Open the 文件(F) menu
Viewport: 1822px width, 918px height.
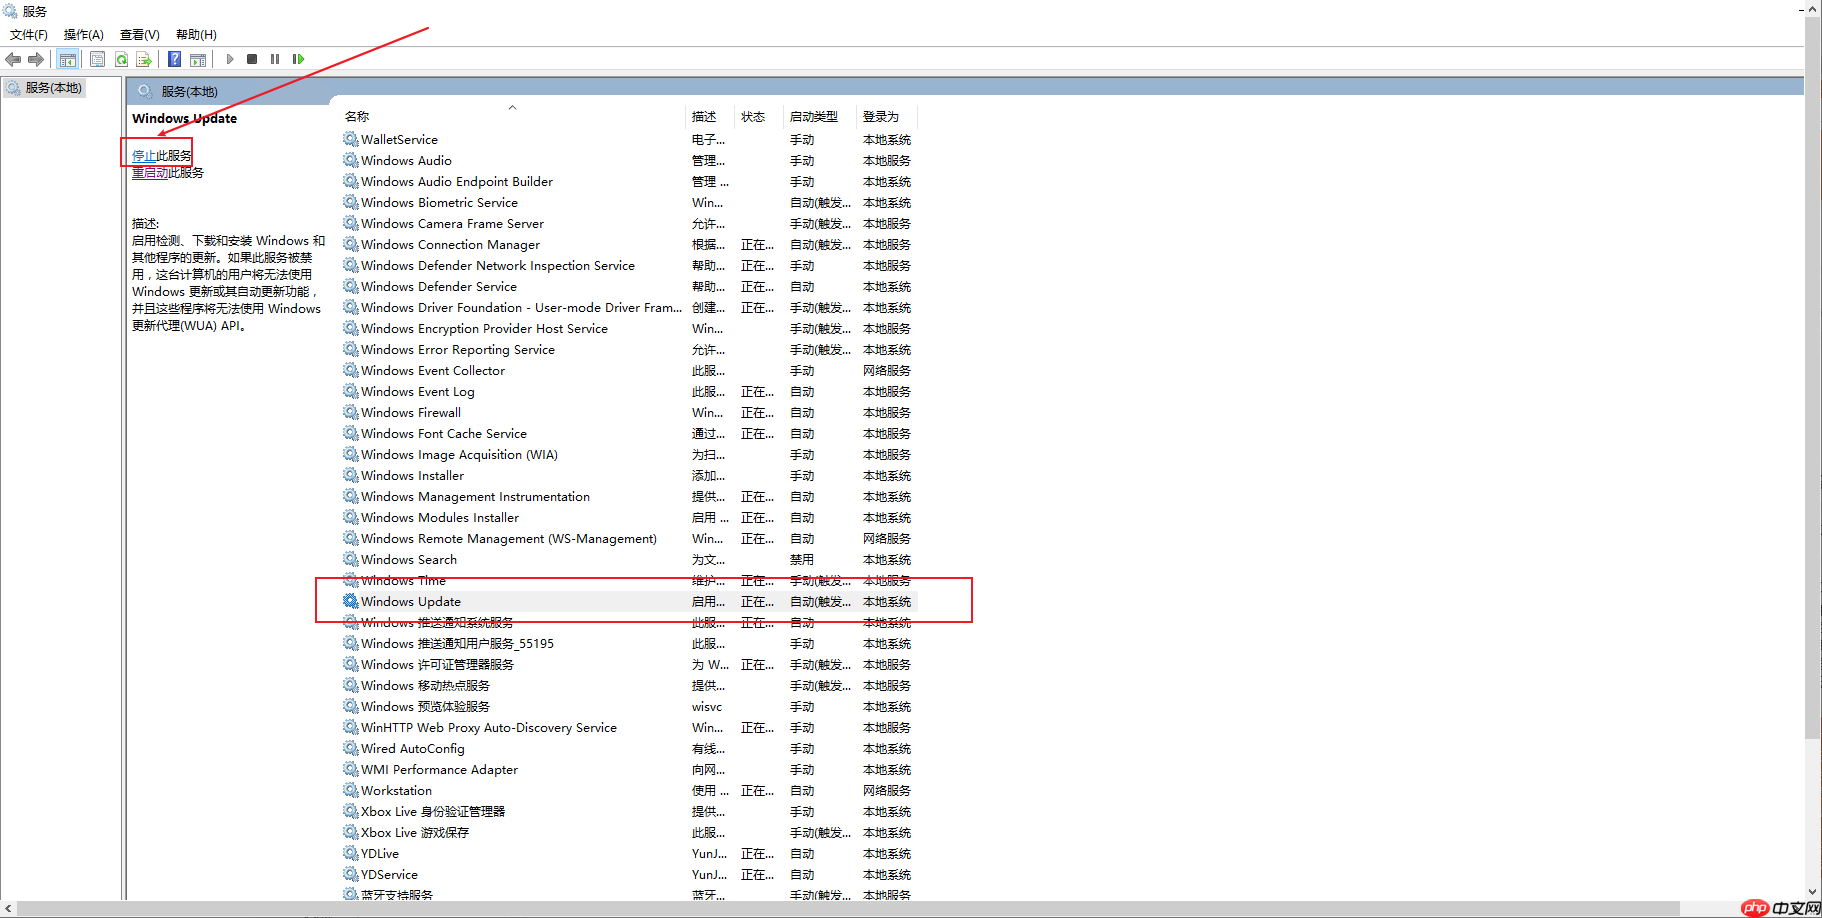(29, 35)
